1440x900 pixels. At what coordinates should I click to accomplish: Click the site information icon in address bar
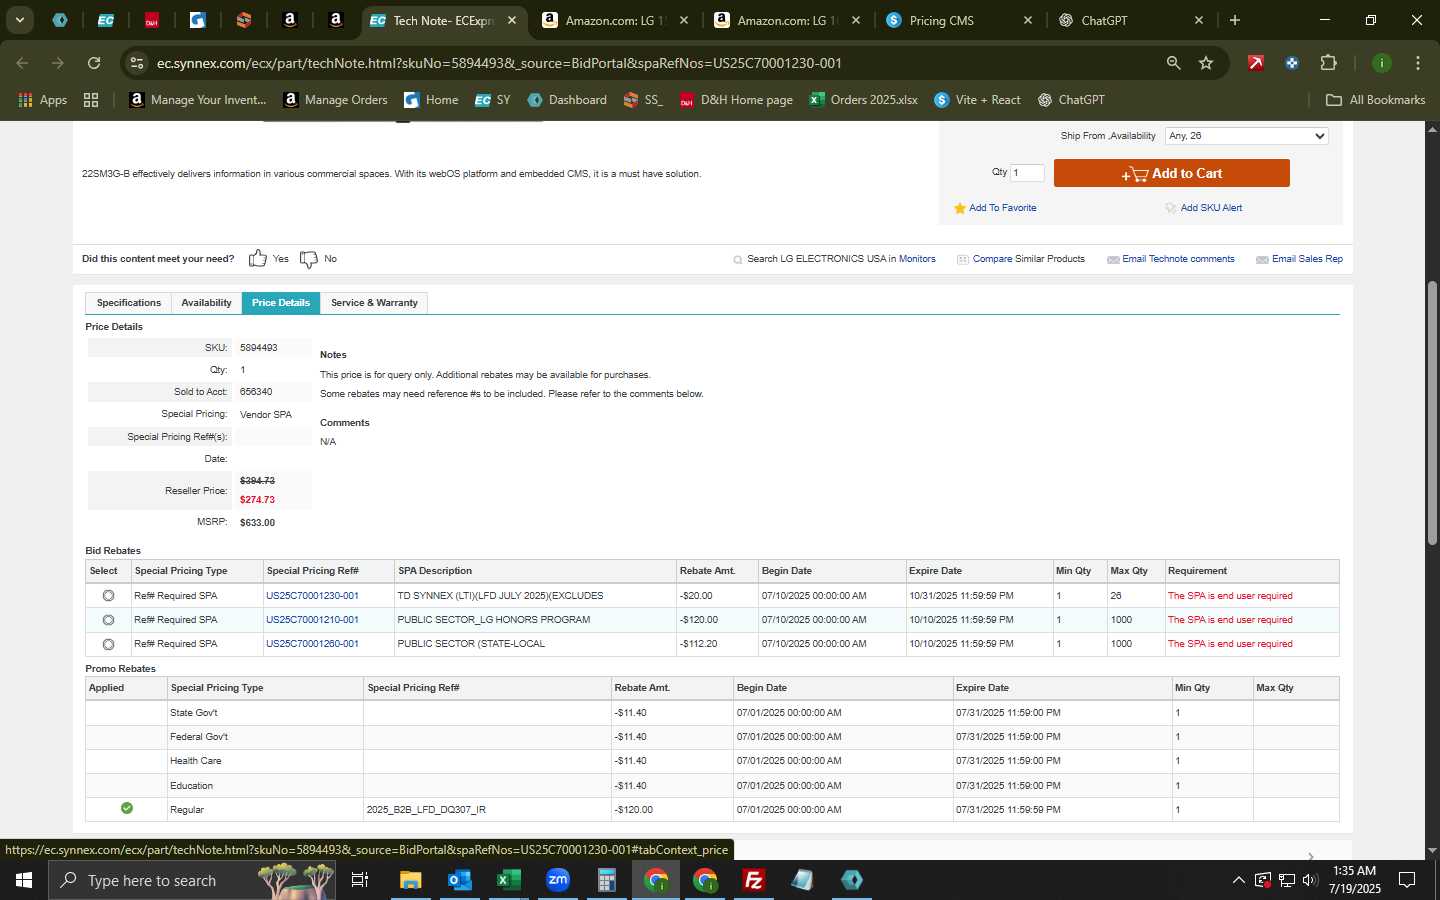[x=137, y=63]
